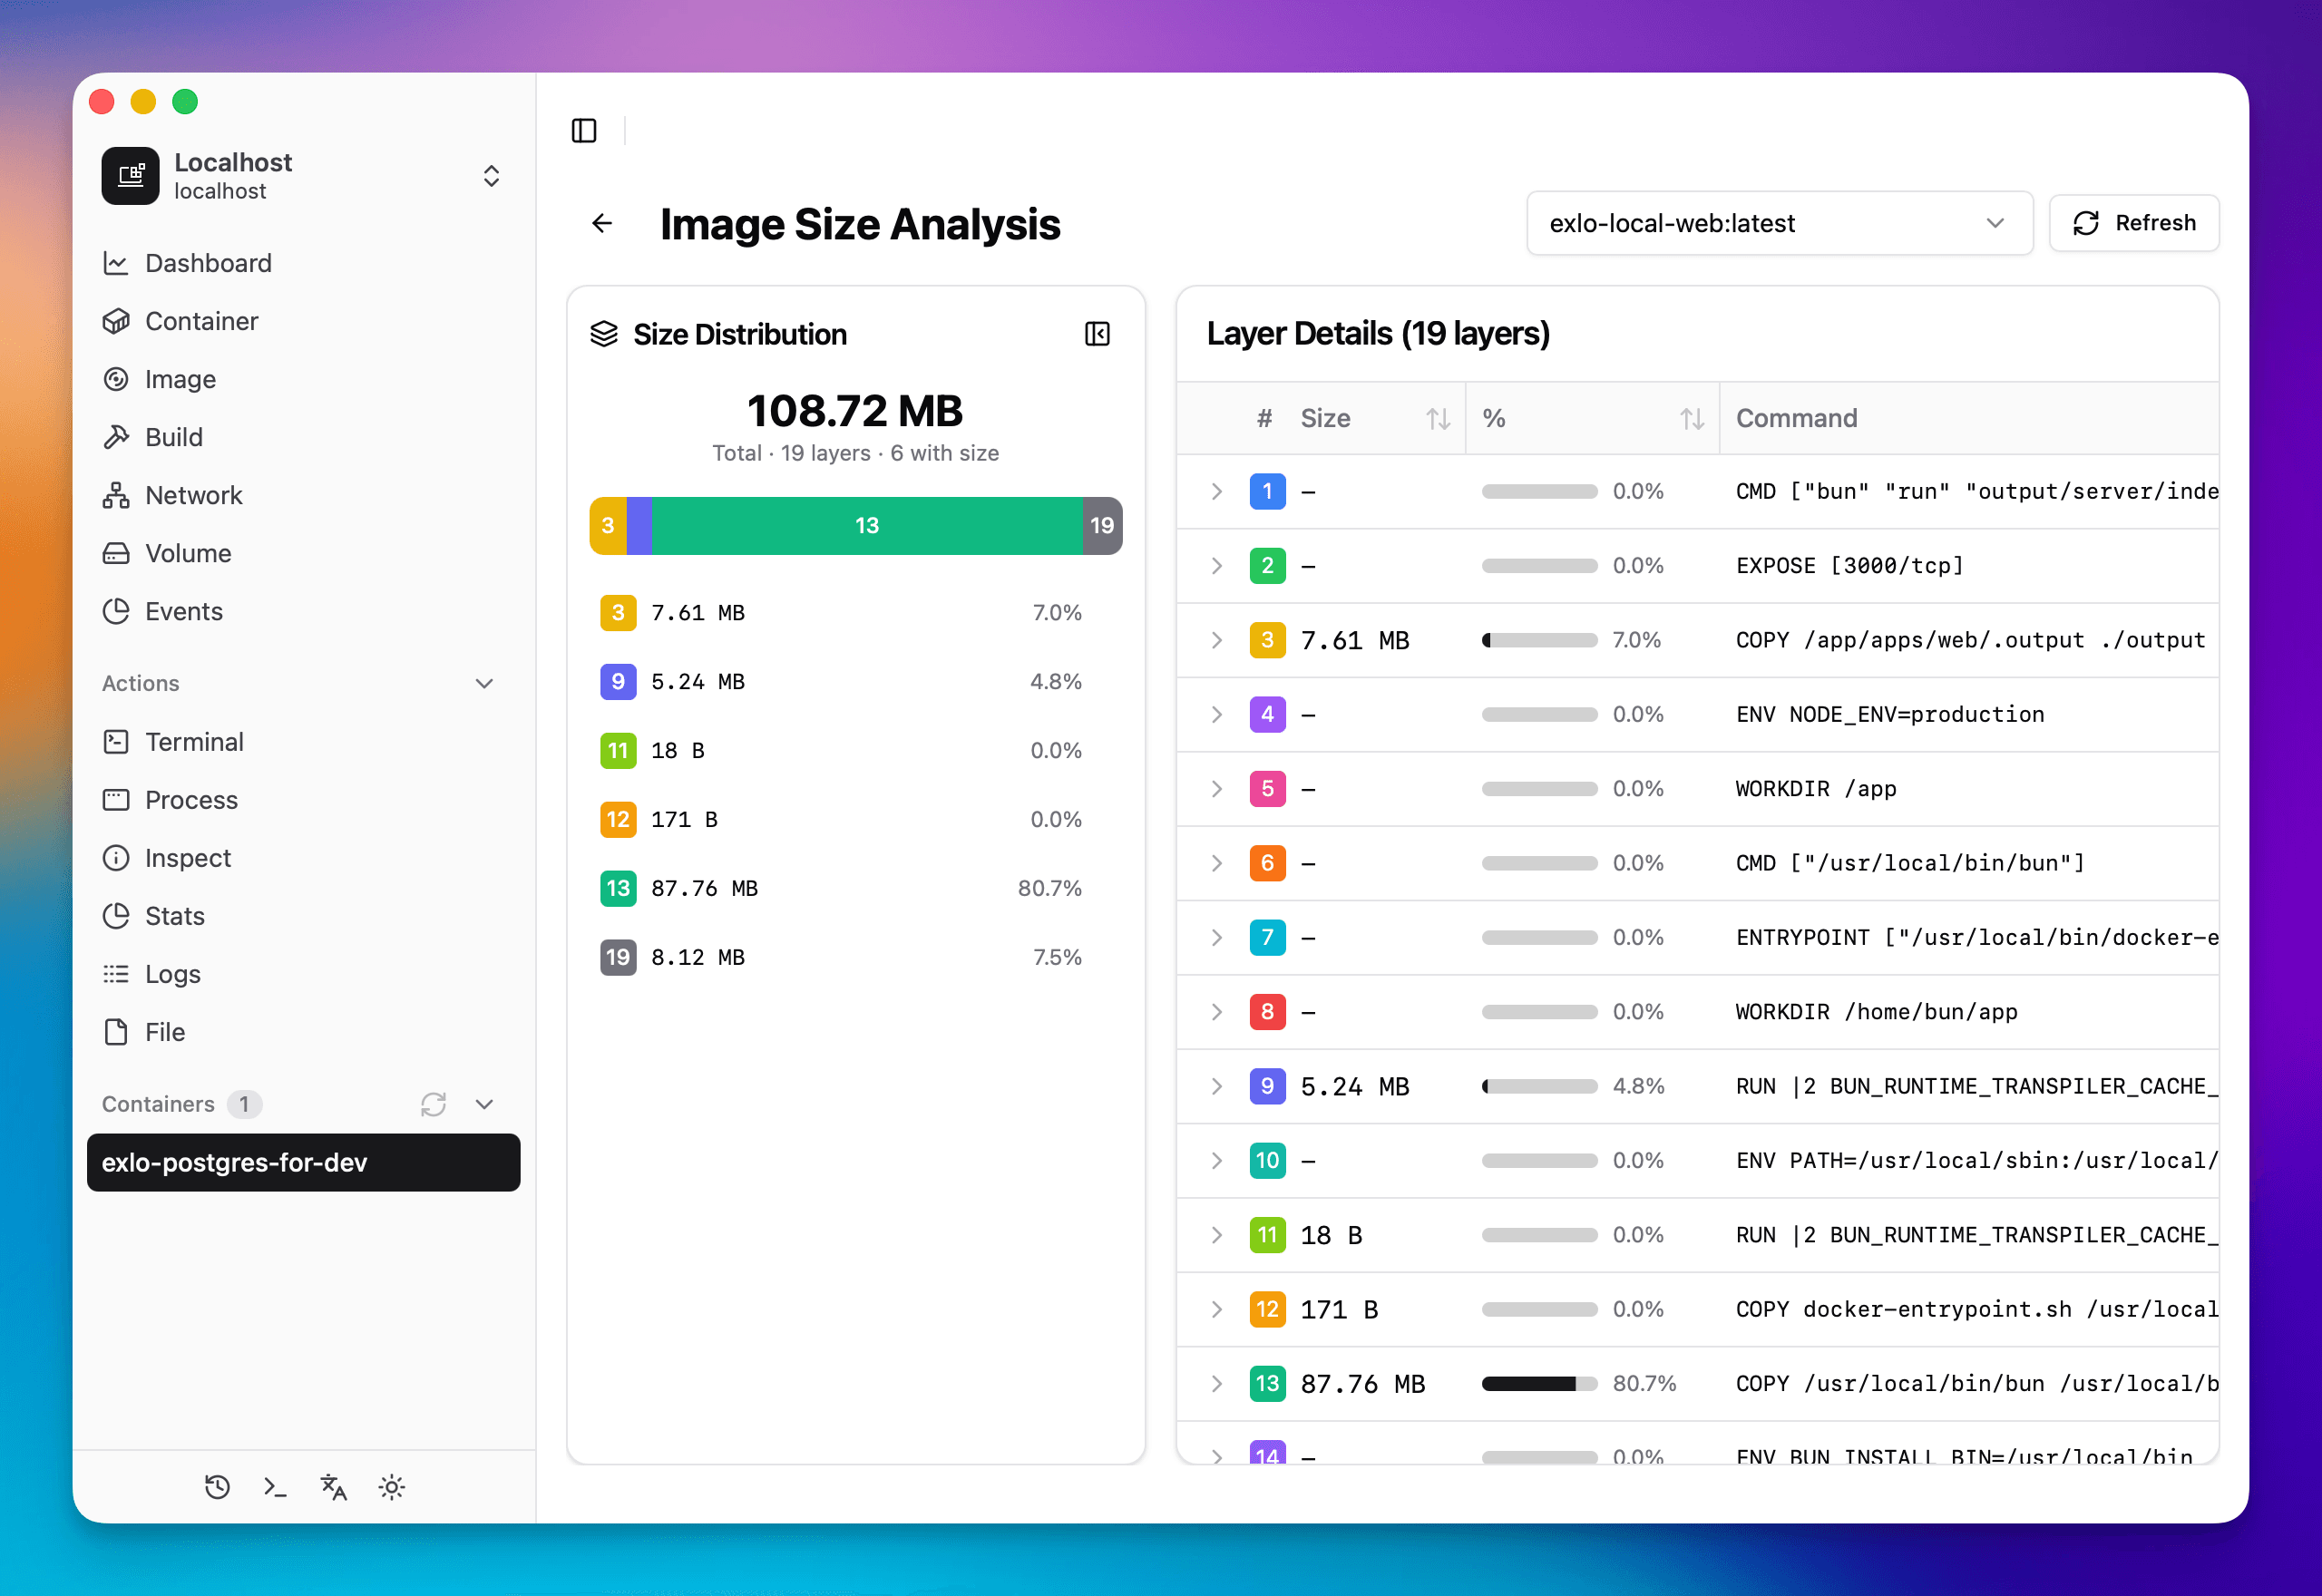Click the 80.7% progress bar of layer 13

click(x=1539, y=1384)
